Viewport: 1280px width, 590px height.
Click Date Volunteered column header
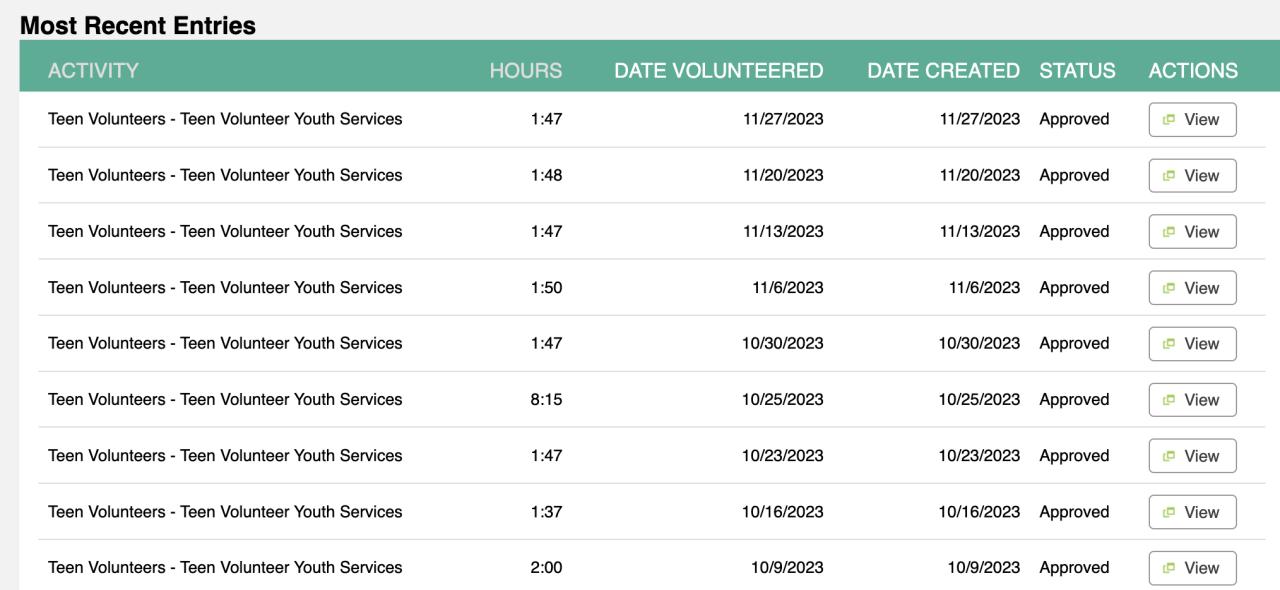click(x=718, y=71)
